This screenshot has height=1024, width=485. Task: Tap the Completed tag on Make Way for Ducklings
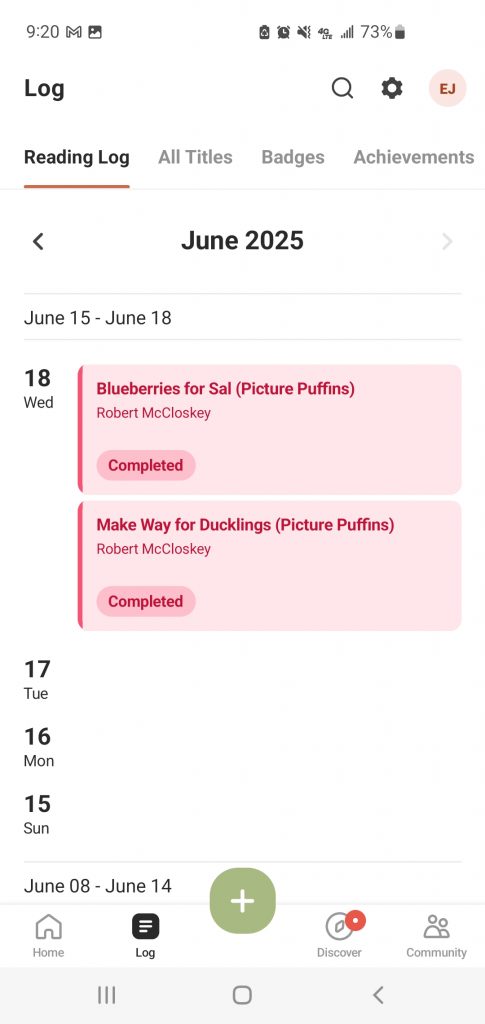(x=146, y=601)
